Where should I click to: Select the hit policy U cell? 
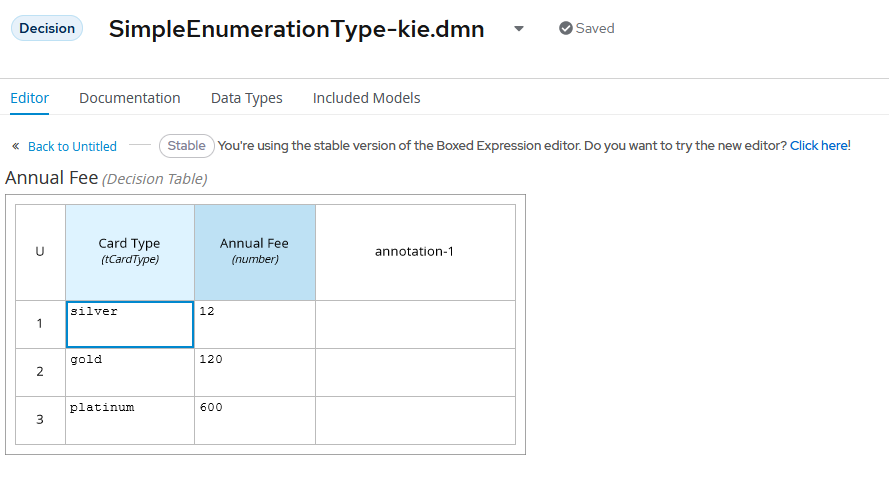[x=40, y=252]
